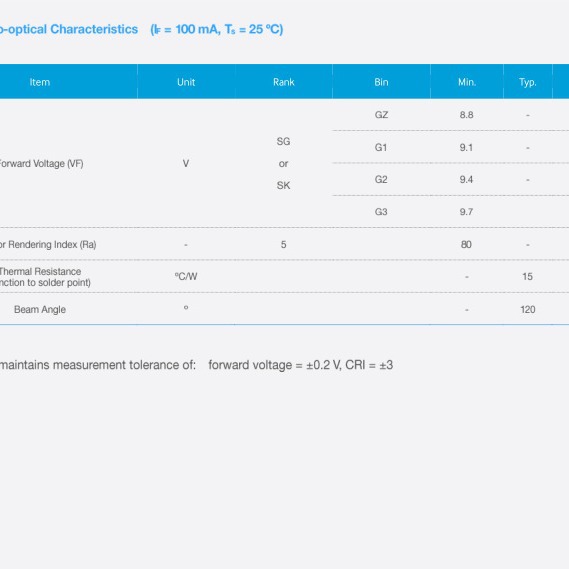Click the Beam Angle row label
The height and width of the screenshot is (569, 569).
[x=40, y=310]
